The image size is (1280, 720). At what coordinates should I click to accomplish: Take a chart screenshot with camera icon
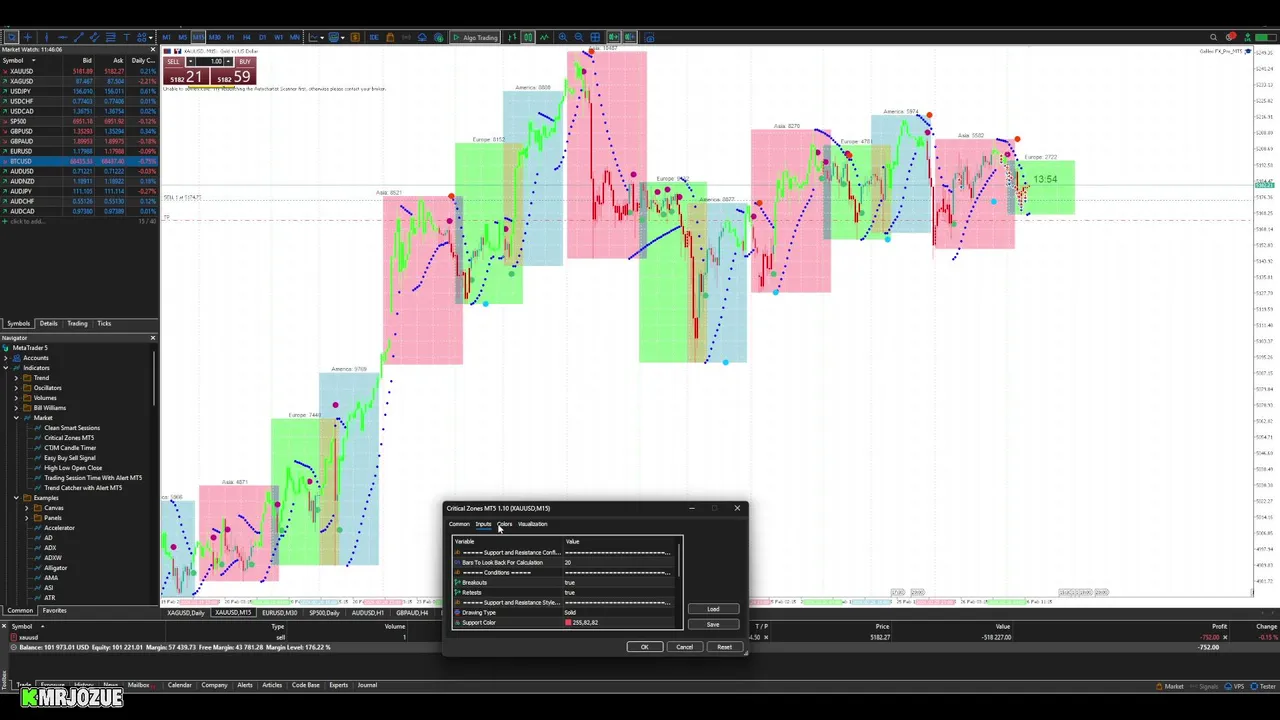point(648,37)
